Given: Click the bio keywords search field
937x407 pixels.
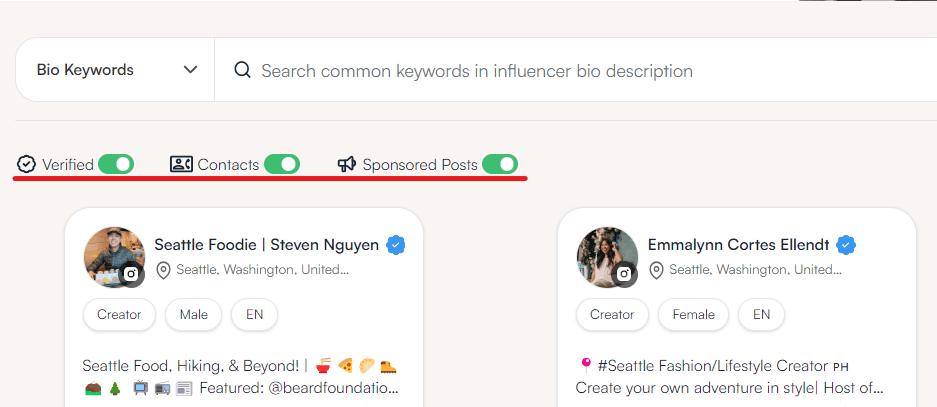Looking at the screenshot, I should click(575, 70).
